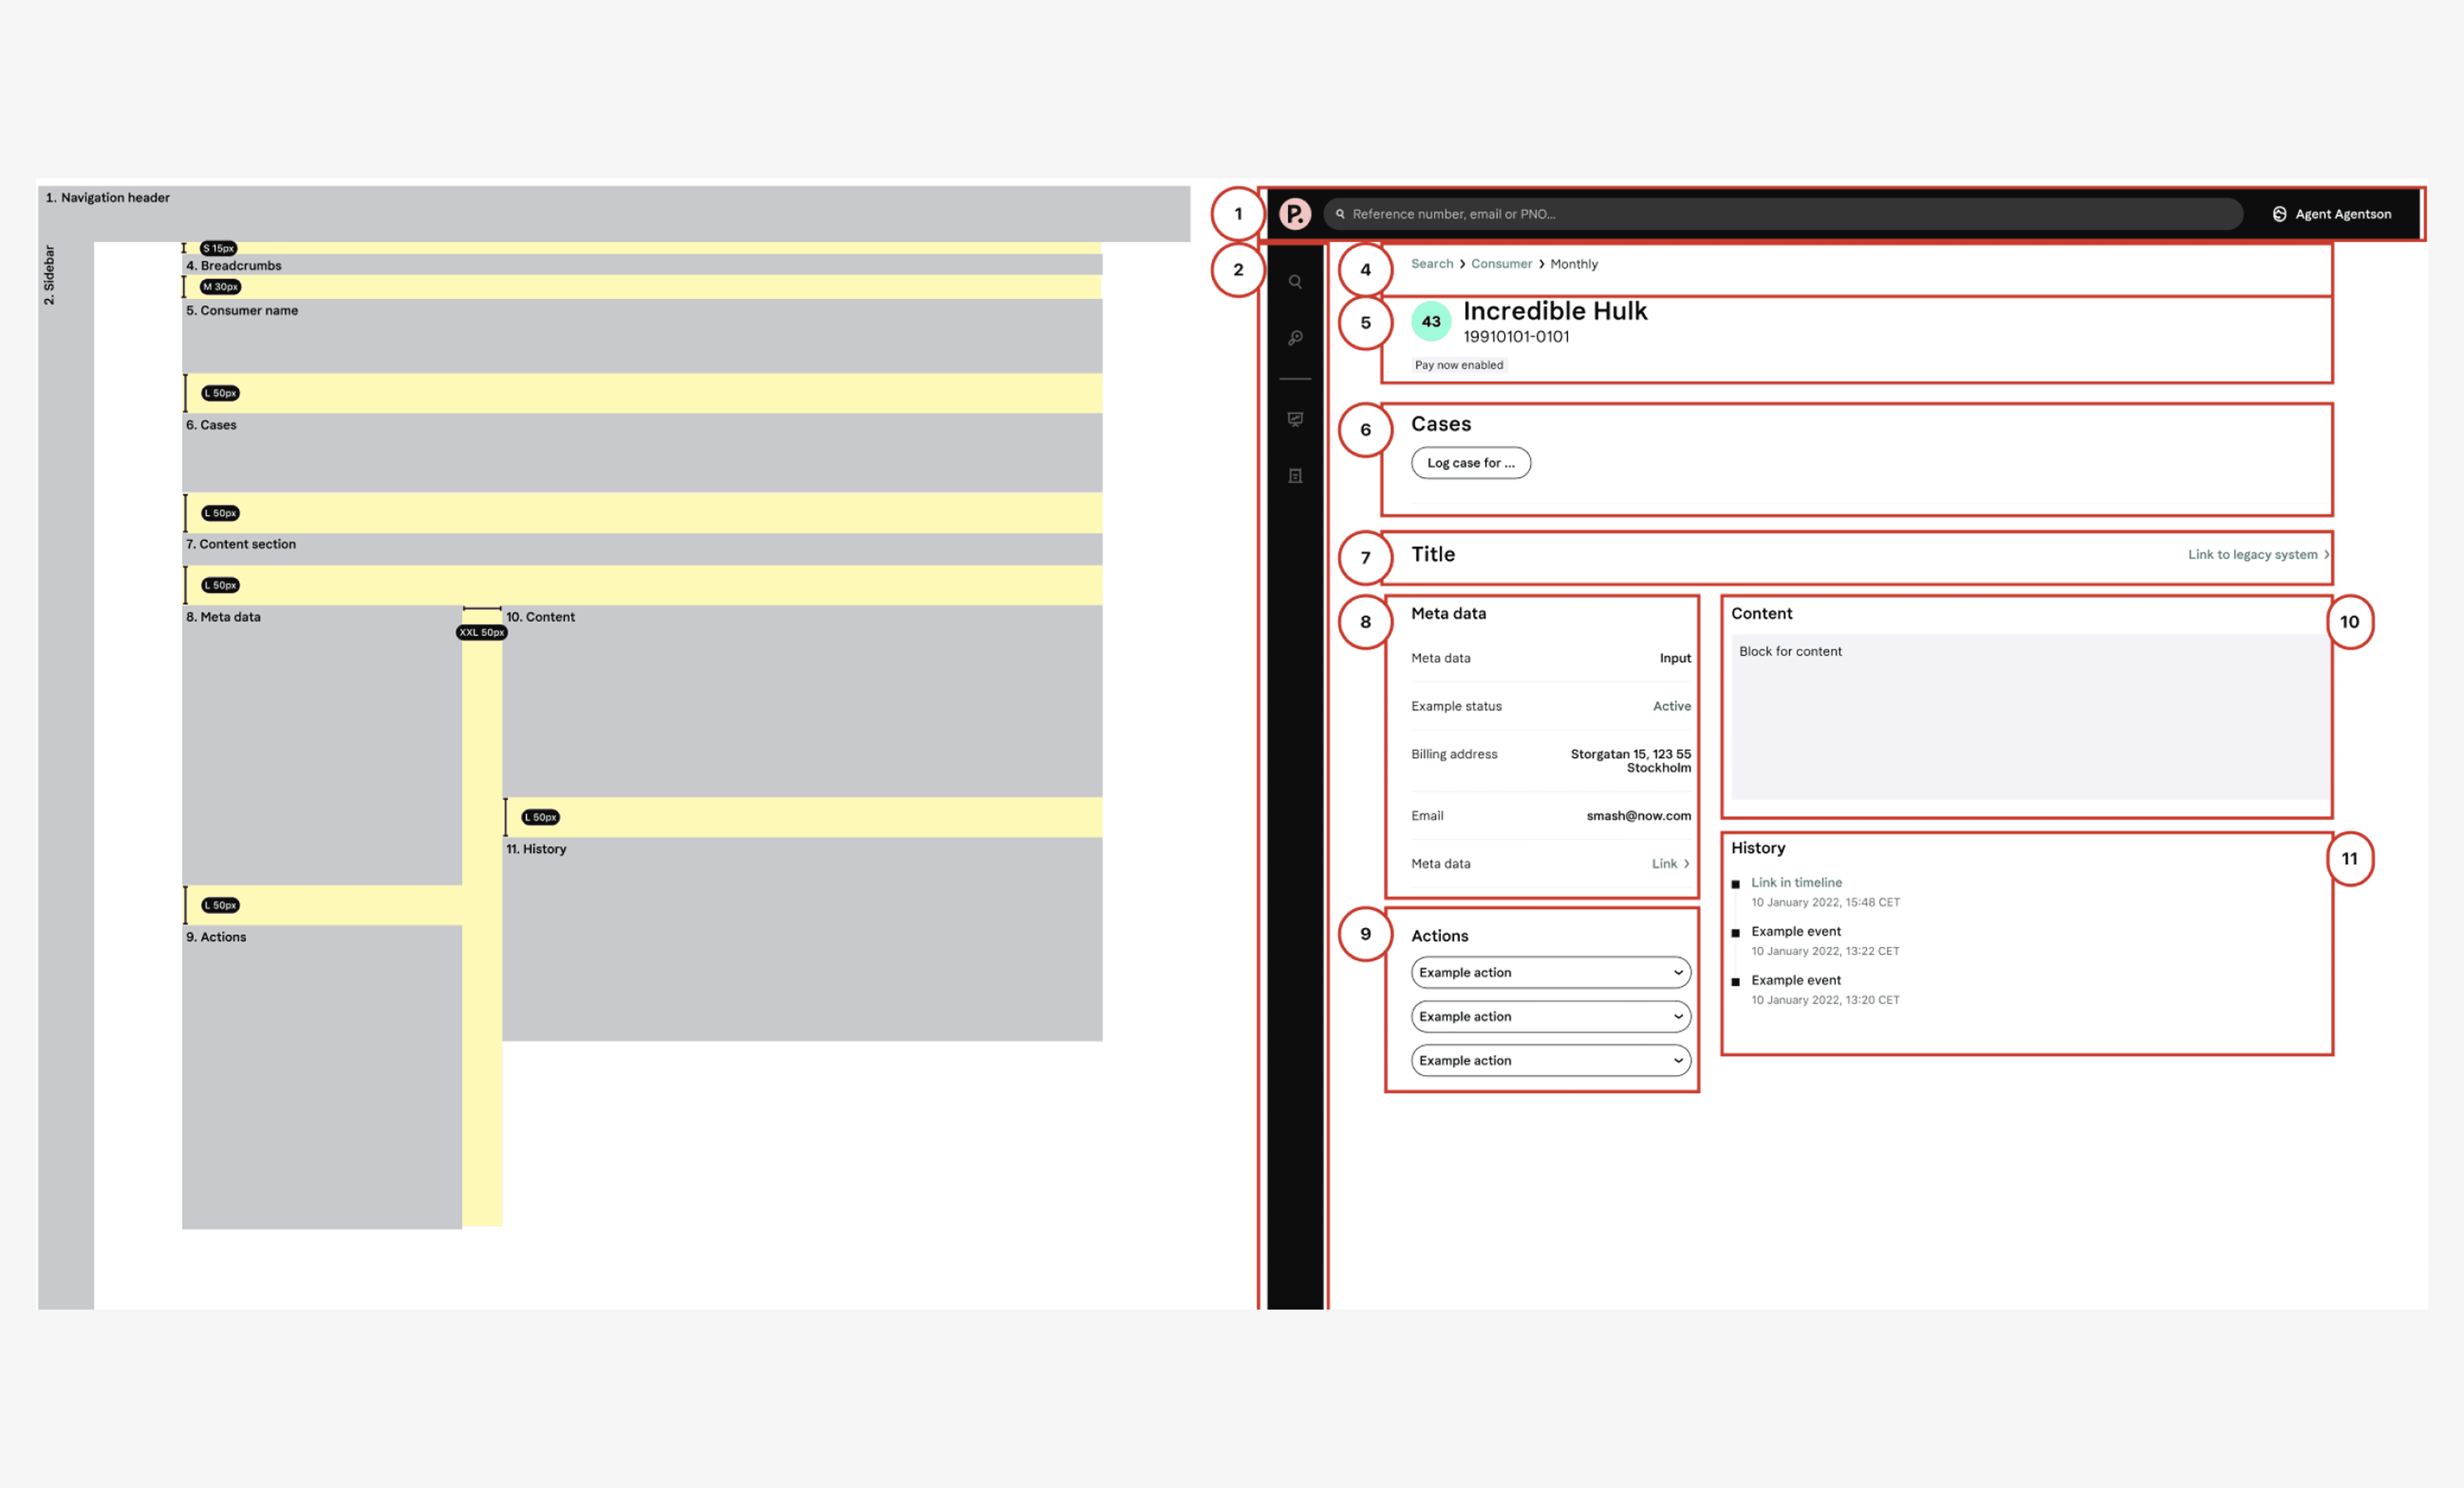Select the search icon in the sidebar
Image resolution: width=2464 pixels, height=1488 pixels.
(1295, 282)
